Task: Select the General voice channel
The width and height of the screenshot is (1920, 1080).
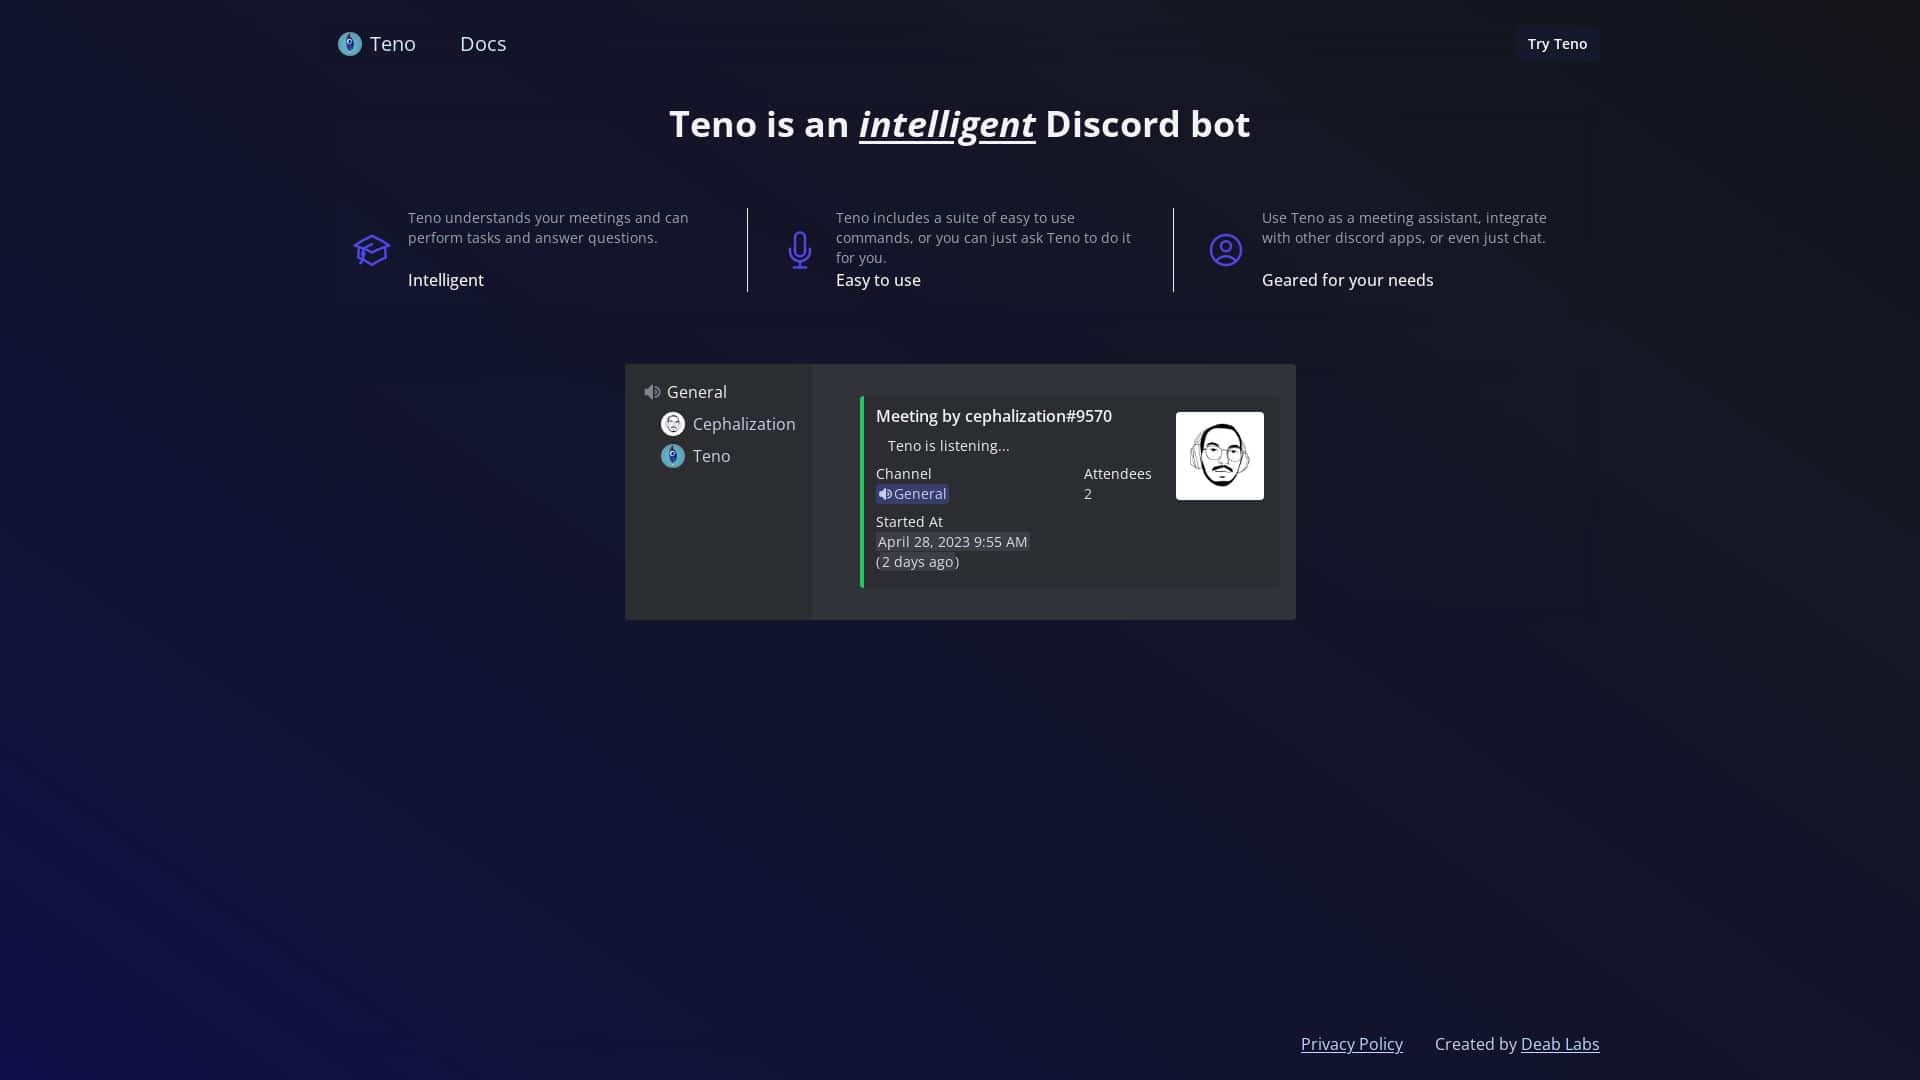Action: point(696,392)
